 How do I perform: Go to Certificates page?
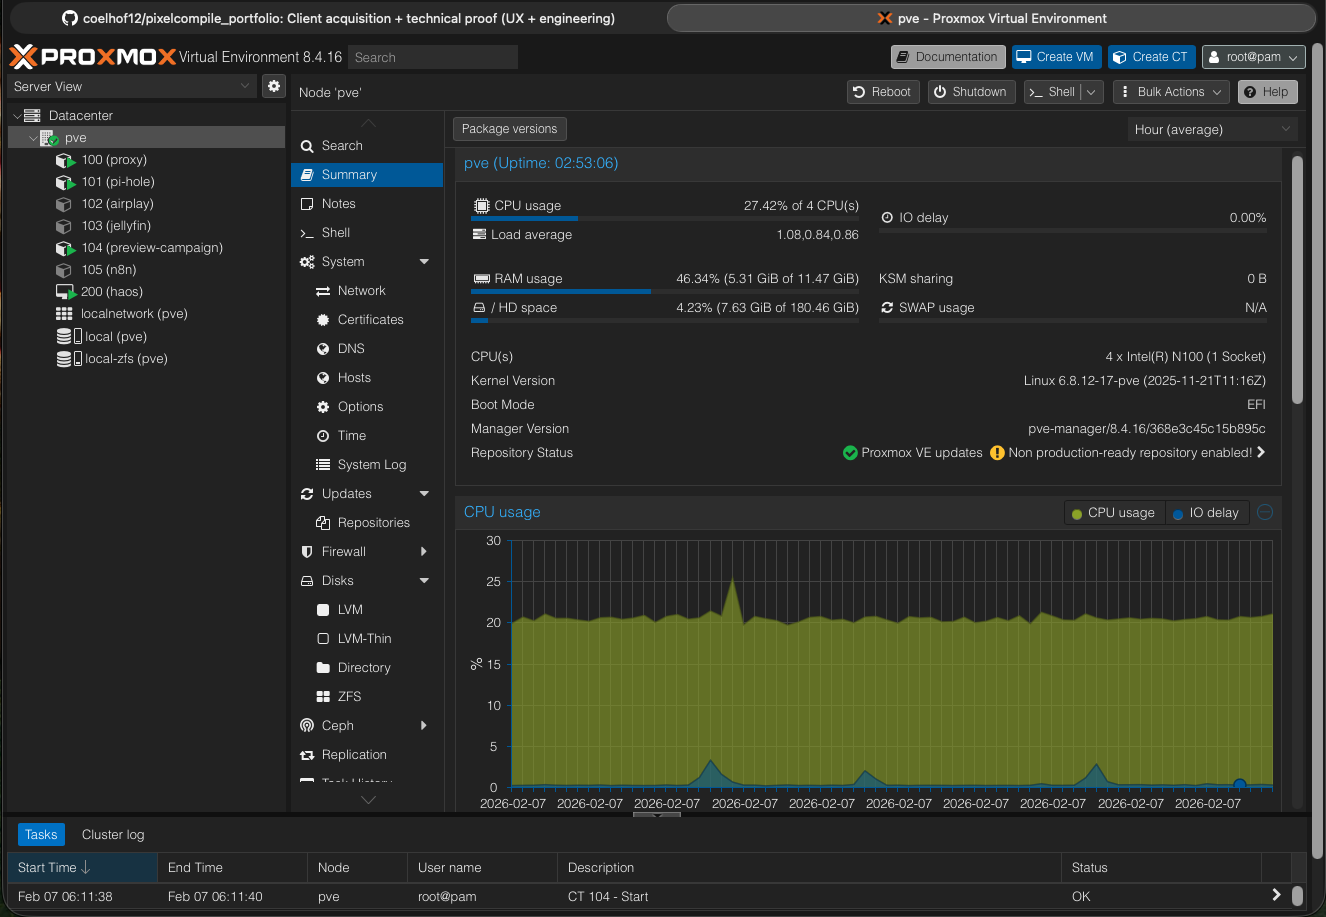coord(367,320)
